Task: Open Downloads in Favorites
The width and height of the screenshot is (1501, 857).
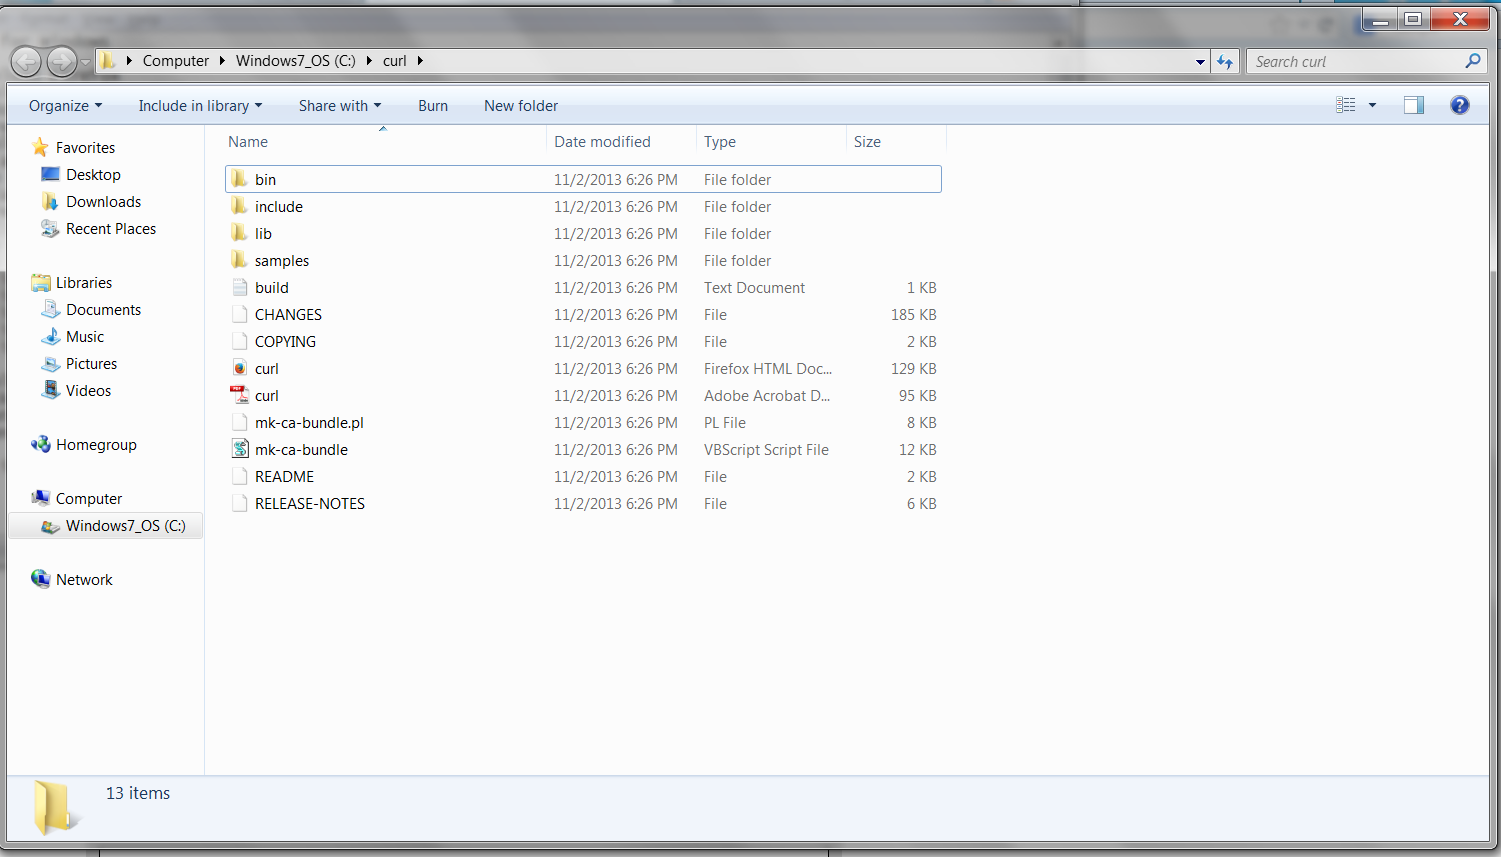Action: 103,201
